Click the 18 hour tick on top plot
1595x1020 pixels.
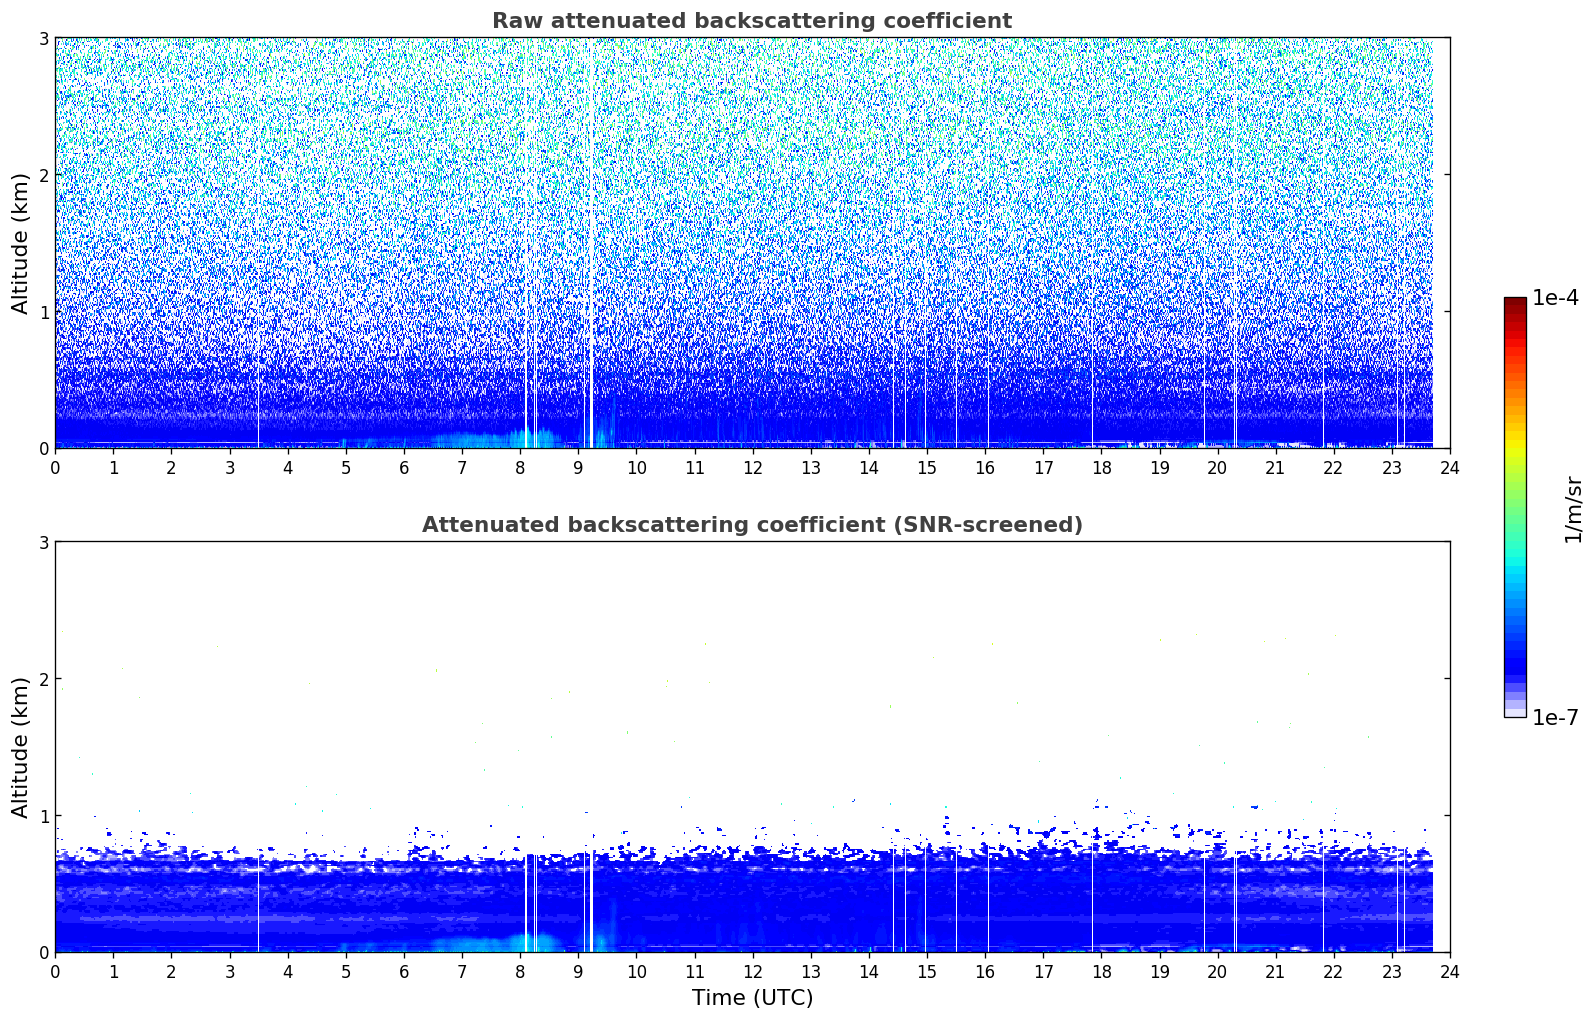coord(1101,467)
